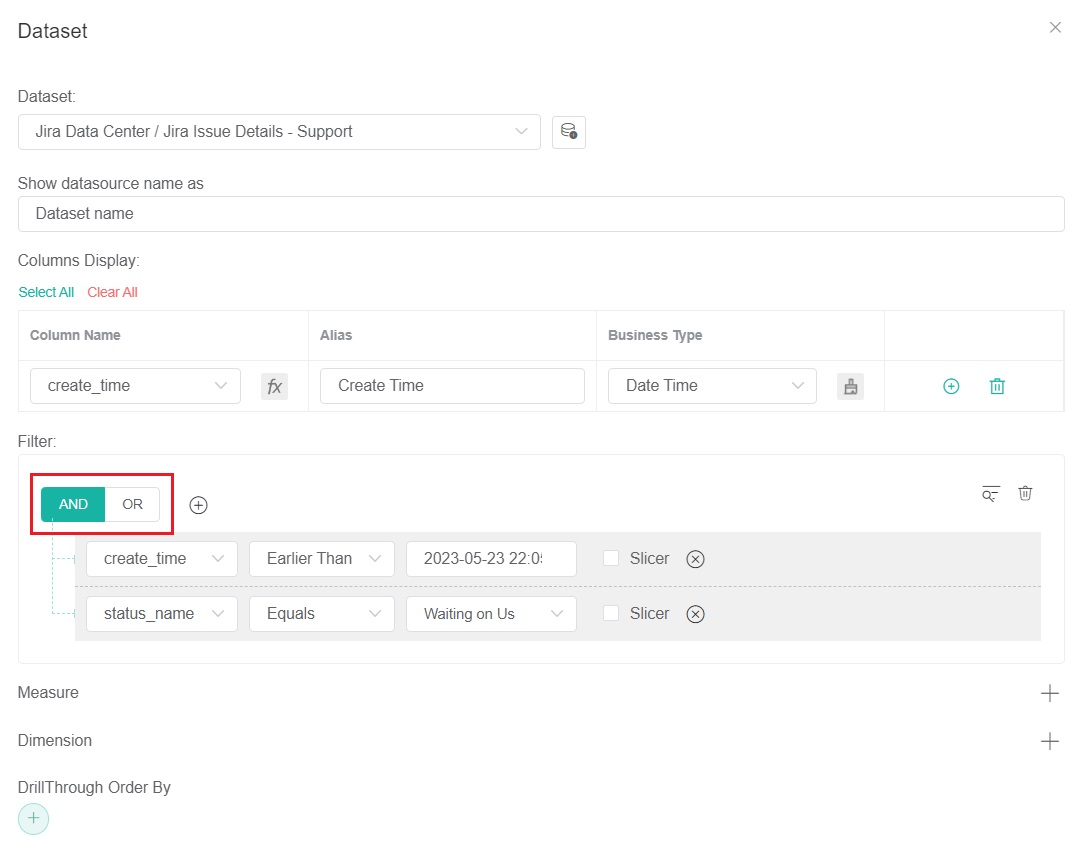Remove the create_time filter condition
Viewport: 1083px width, 849px height.
pos(696,559)
